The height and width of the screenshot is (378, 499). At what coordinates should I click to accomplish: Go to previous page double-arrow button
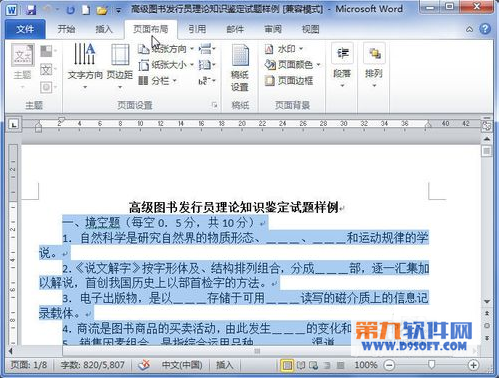tap(487, 314)
